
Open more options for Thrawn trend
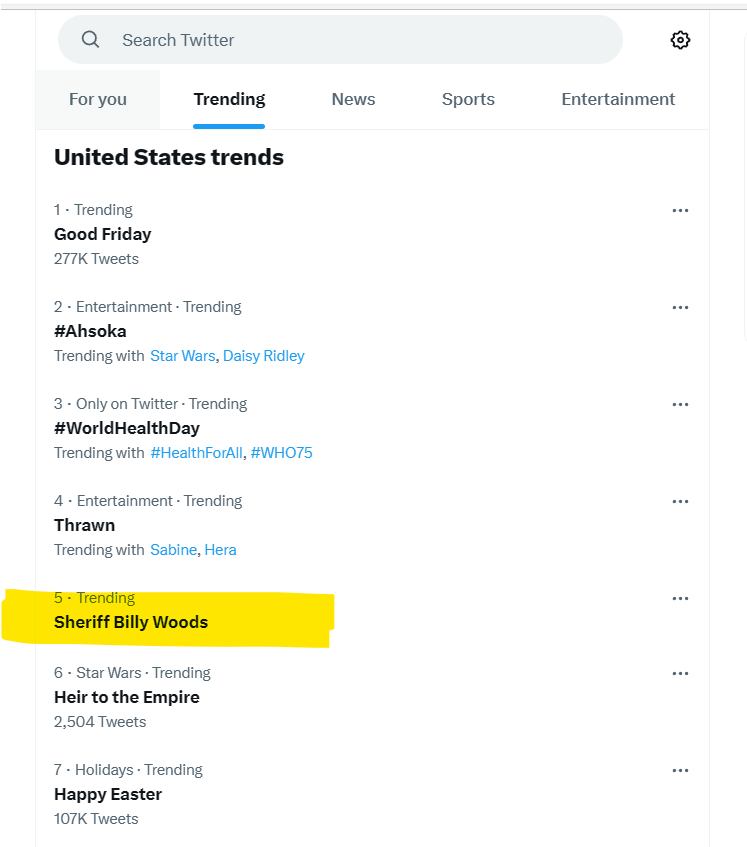680,501
